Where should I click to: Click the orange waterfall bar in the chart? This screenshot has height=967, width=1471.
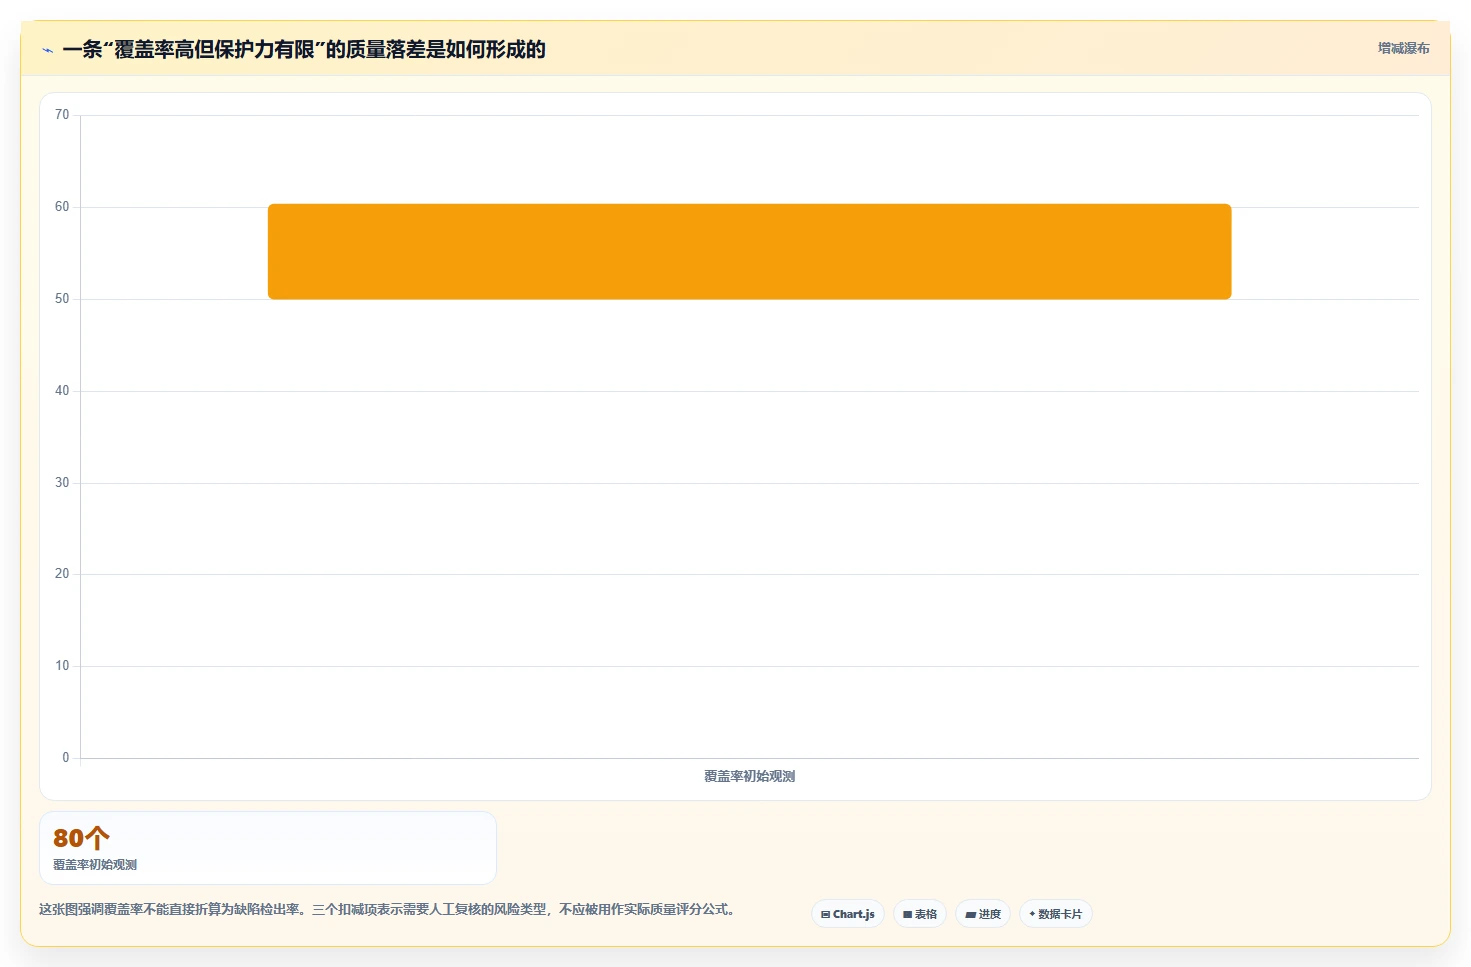click(749, 252)
